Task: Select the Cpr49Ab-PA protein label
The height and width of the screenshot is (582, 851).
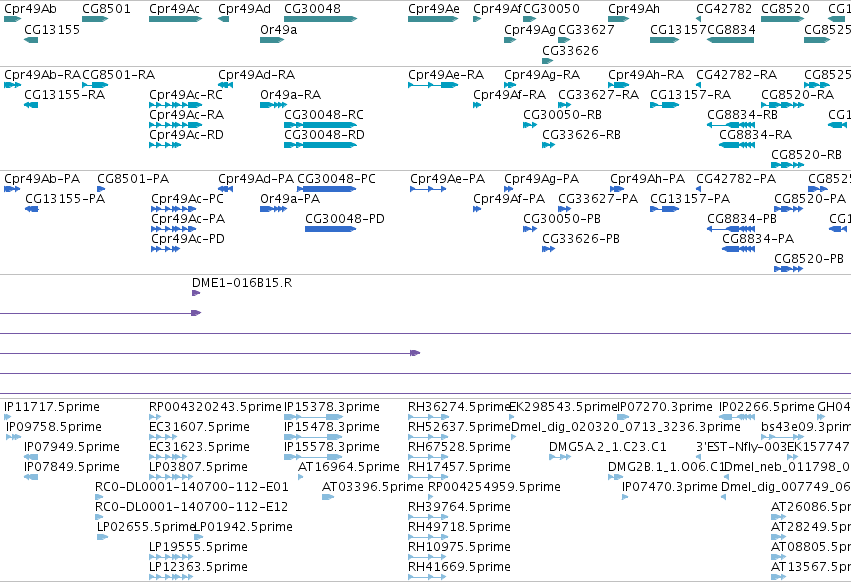Action: click(x=42, y=179)
